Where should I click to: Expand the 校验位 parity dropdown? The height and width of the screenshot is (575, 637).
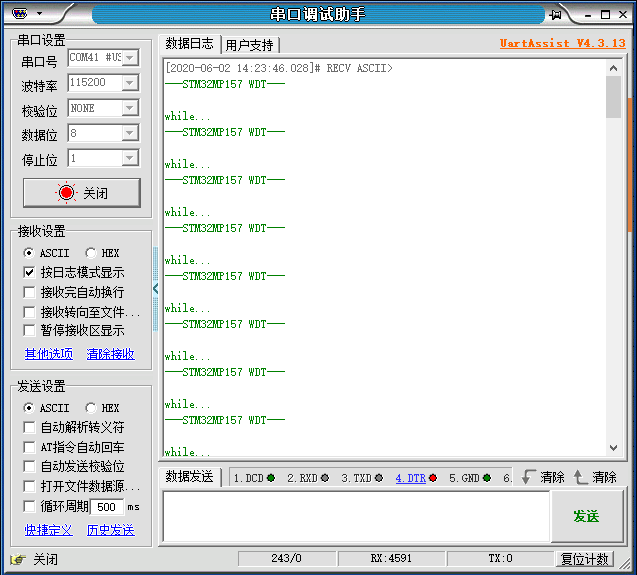[130, 108]
